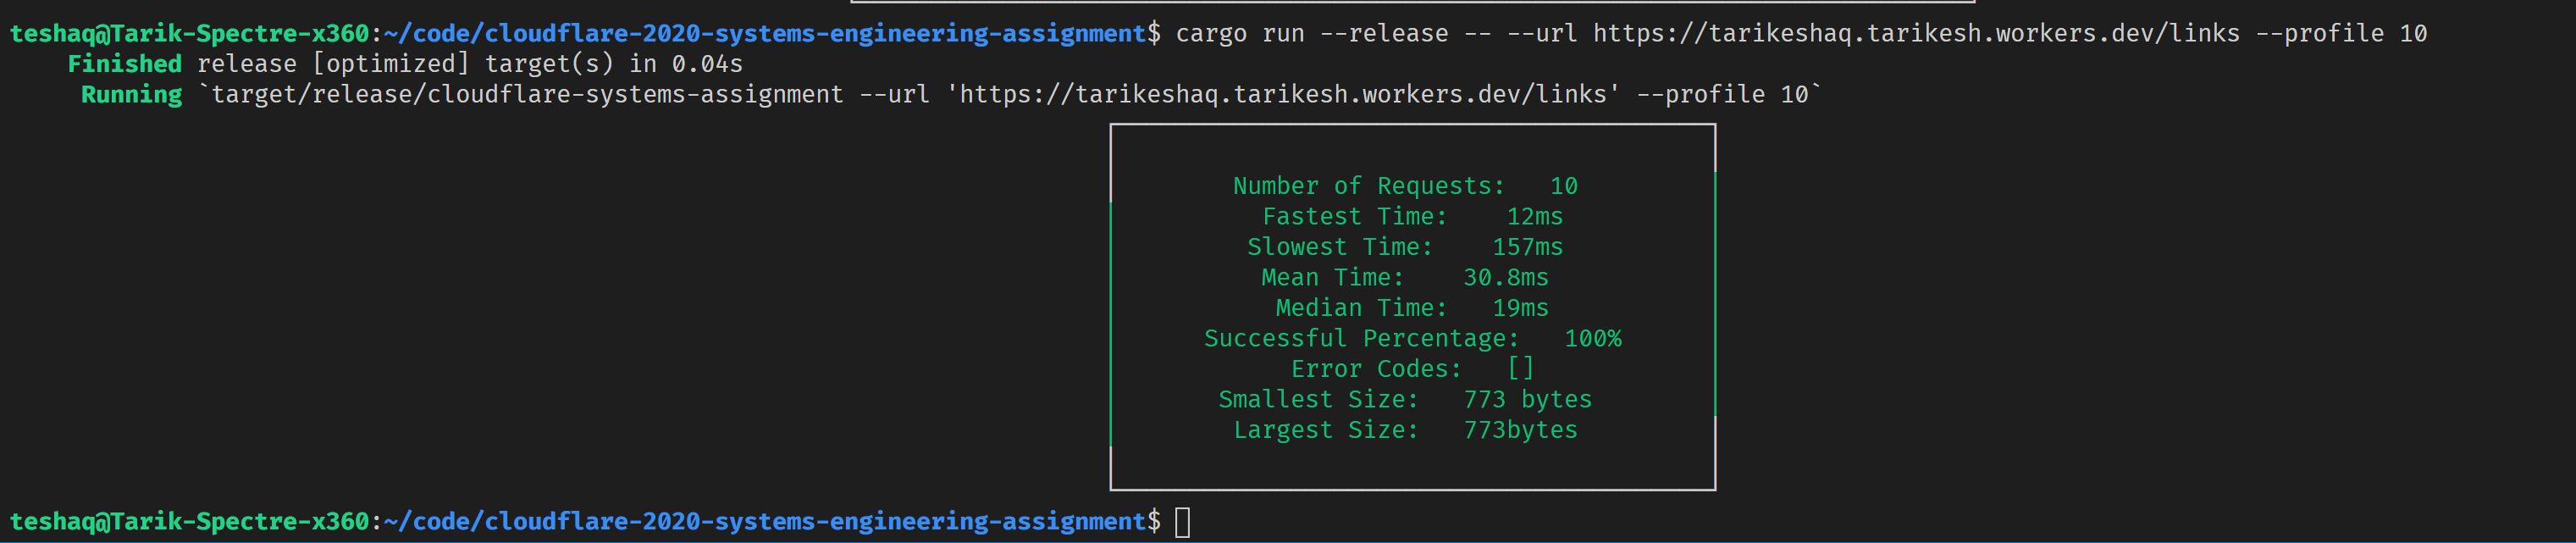The width and height of the screenshot is (2576, 543).
Task: Click the green 'Finished' status word
Action: coord(124,64)
